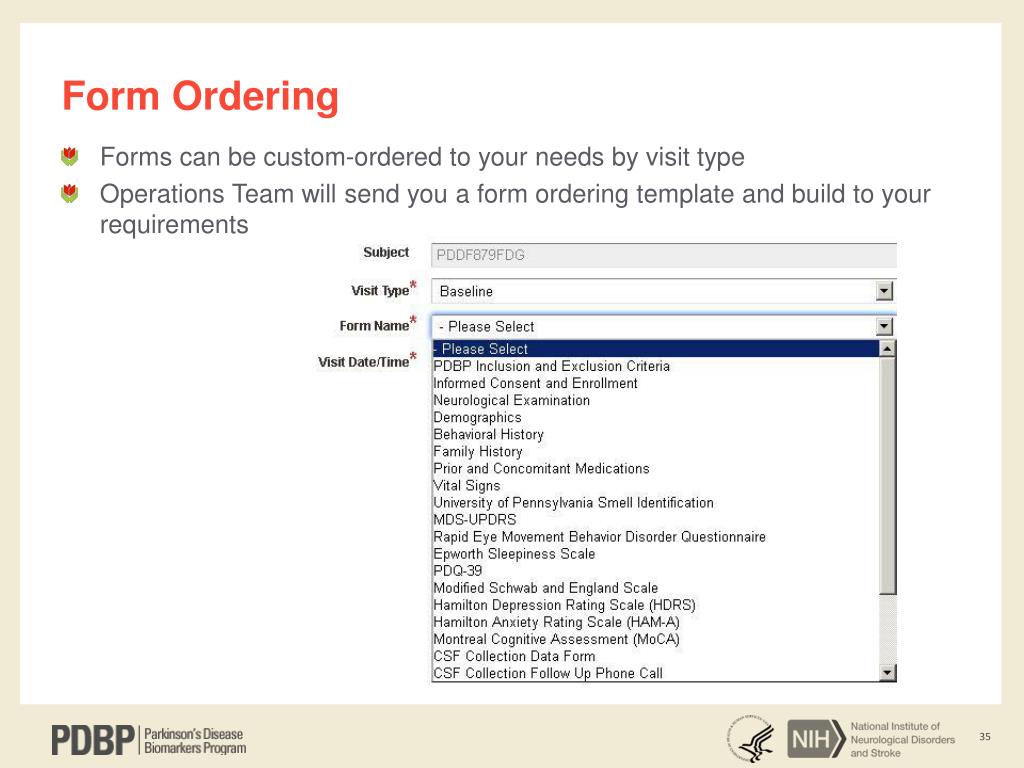Screen dimensions: 1024x768
Task: Click slide number 35
Action: pyautogui.click(x=985, y=737)
